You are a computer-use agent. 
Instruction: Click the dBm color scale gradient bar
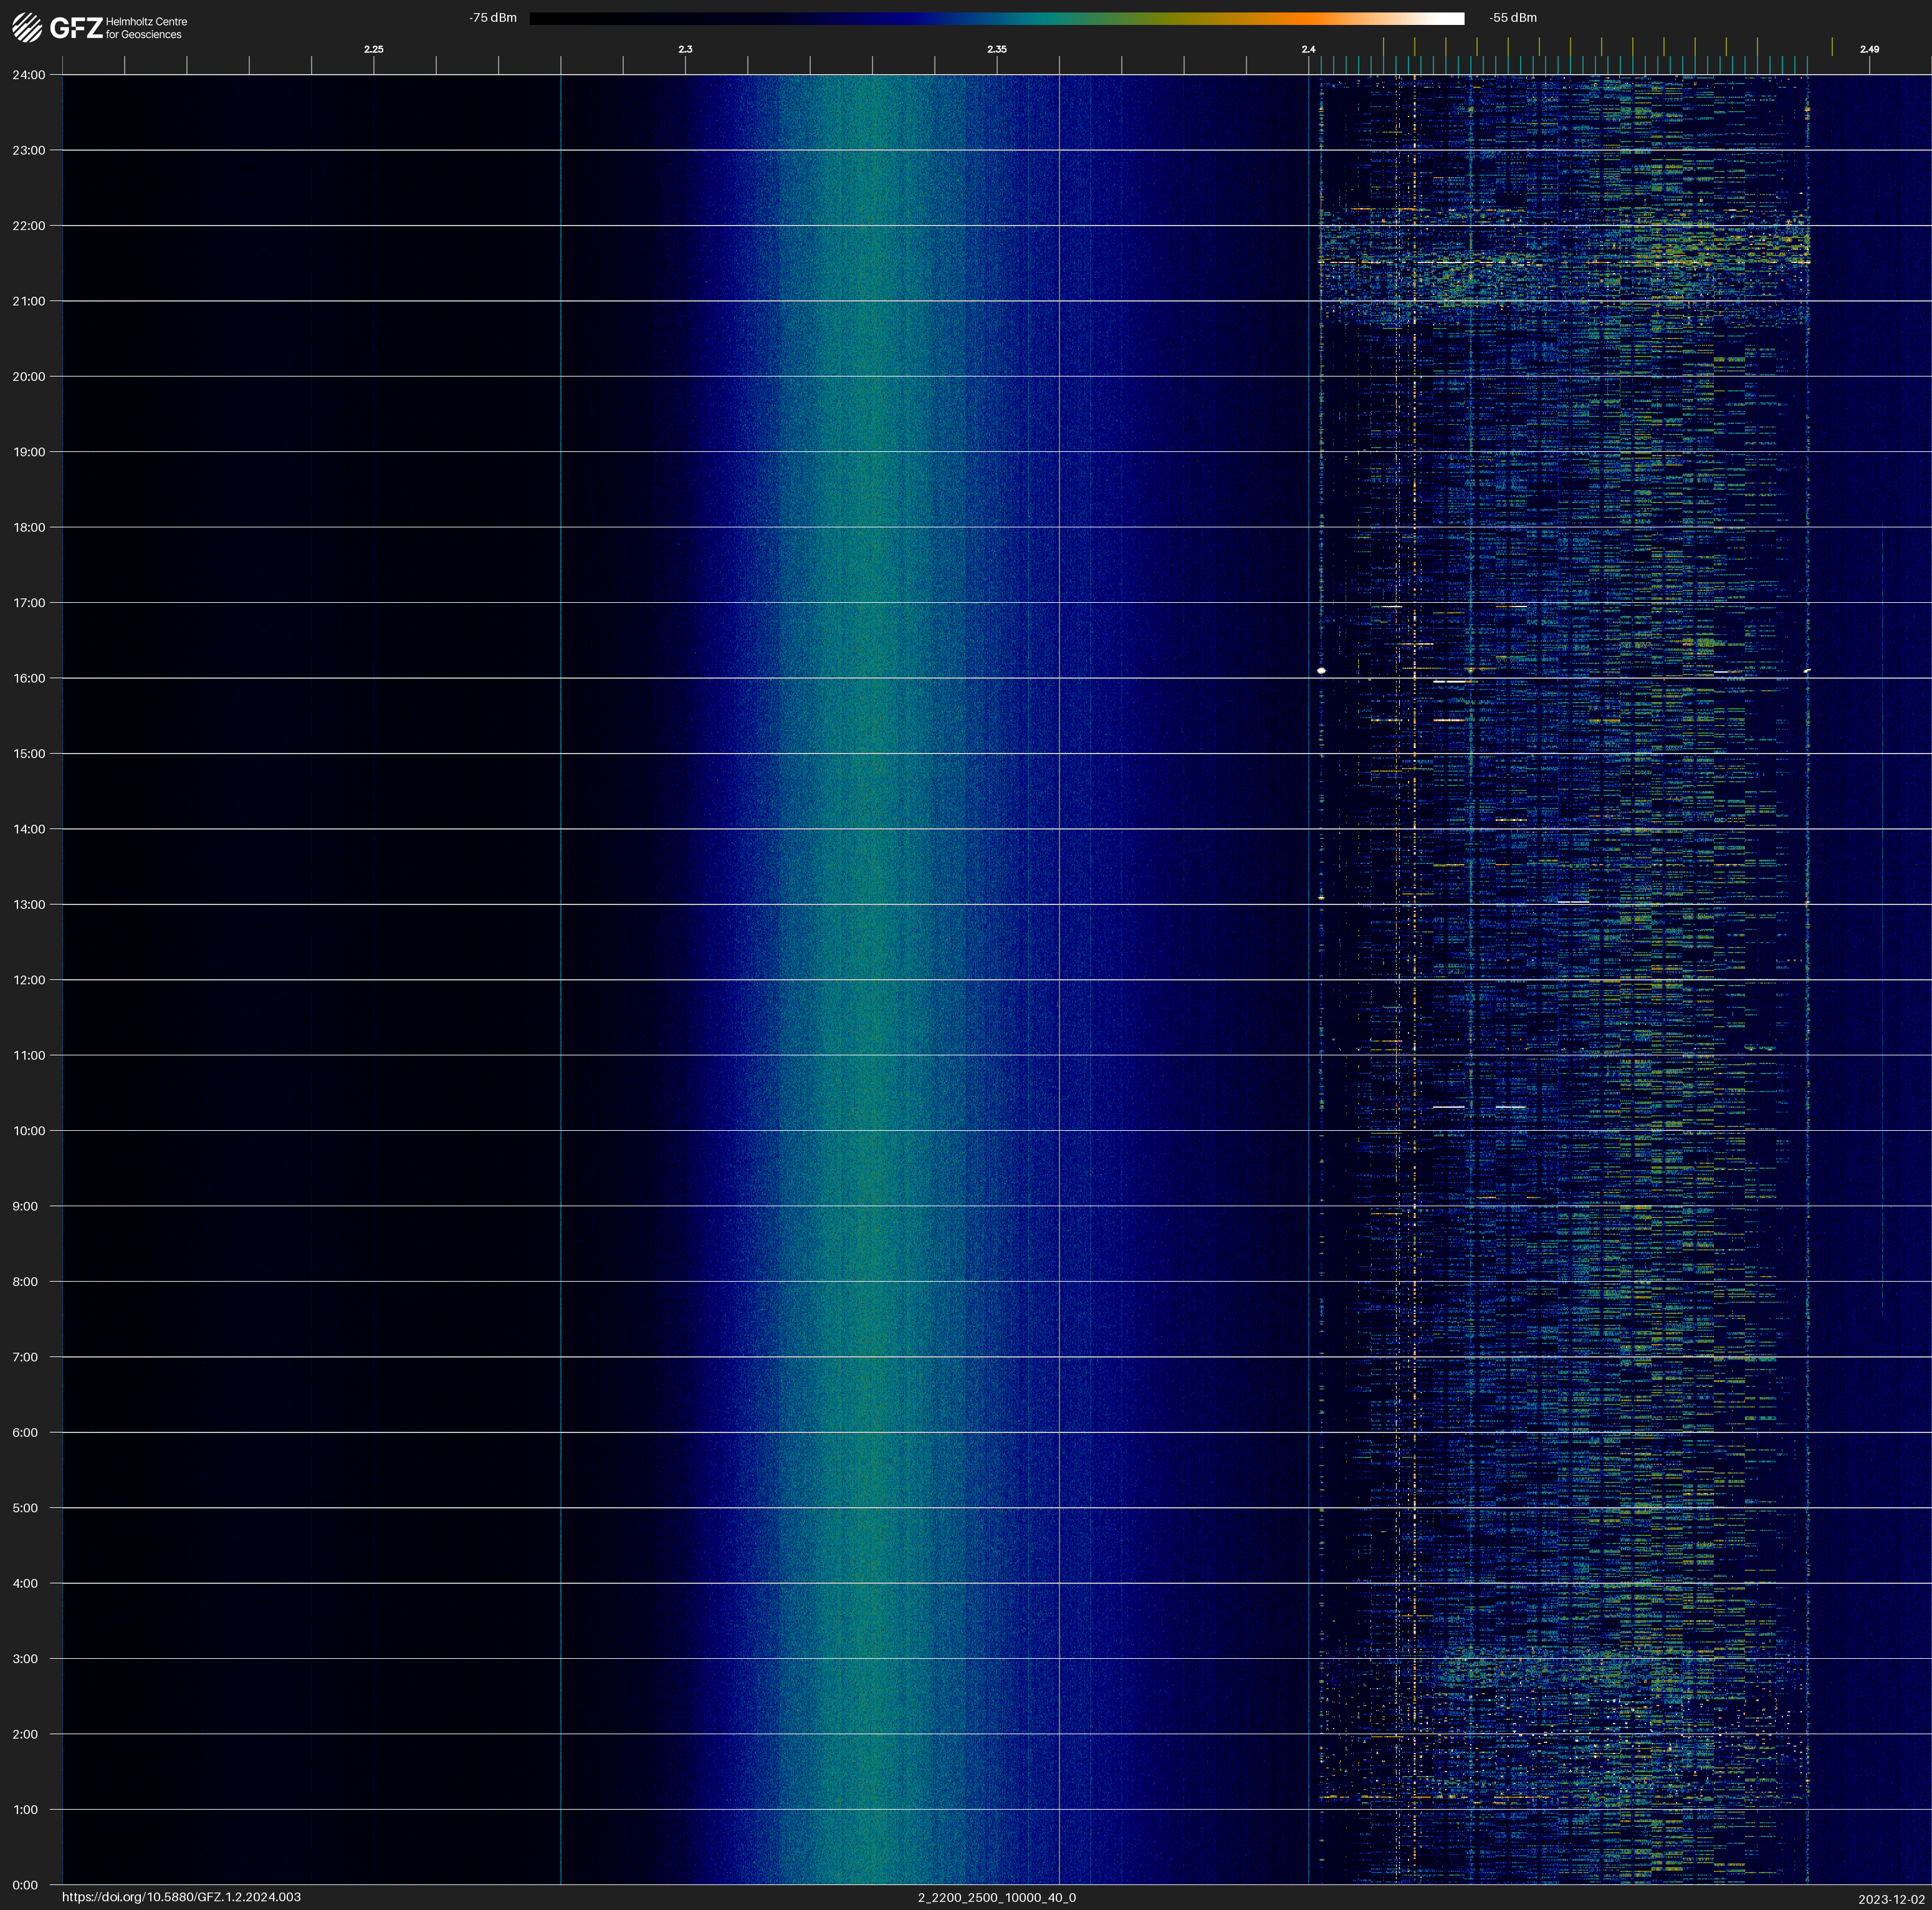[x=996, y=18]
